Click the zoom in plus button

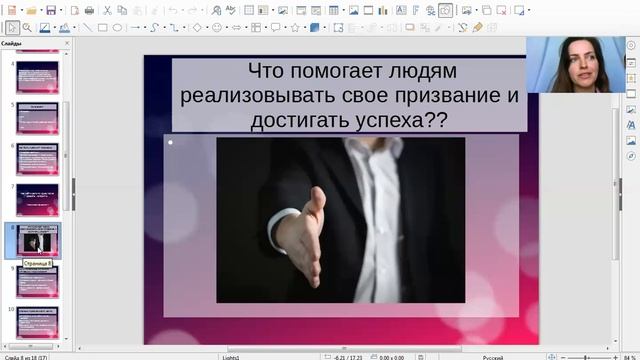(x=616, y=358)
